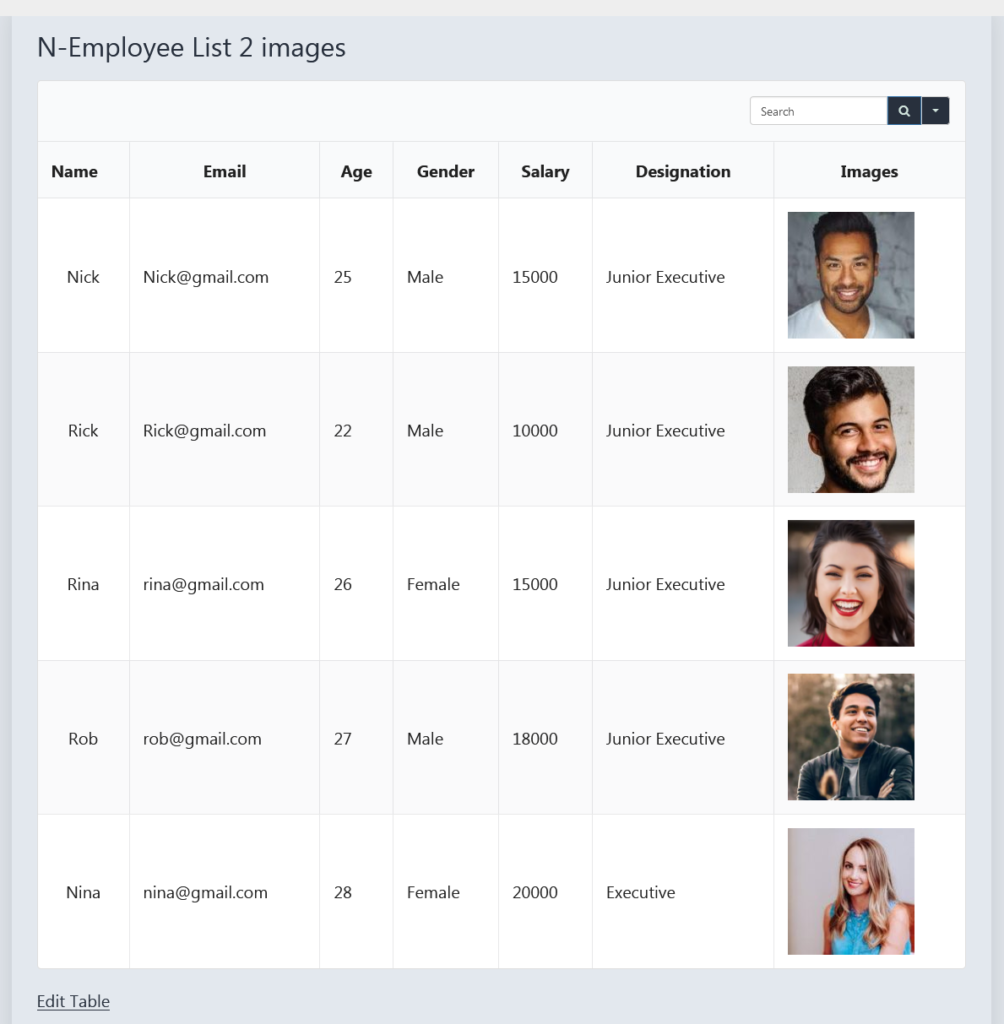Sort by the Salary column header
Image resolution: width=1004 pixels, height=1024 pixels.
coord(545,171)
